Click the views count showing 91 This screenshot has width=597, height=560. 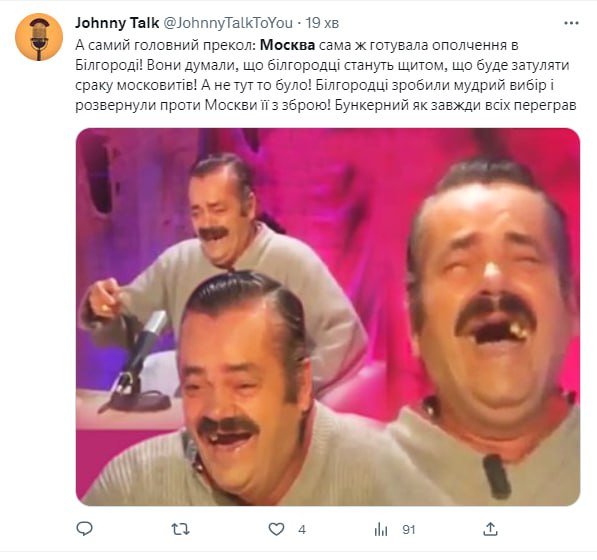coord(409,530)
